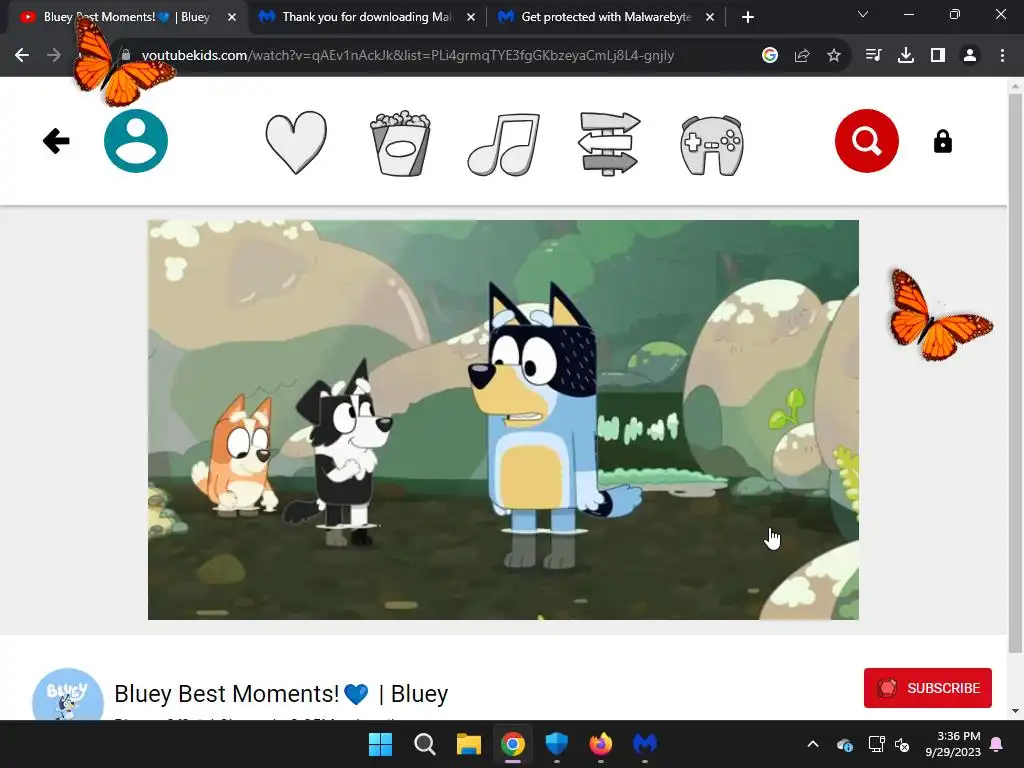Click the scrollbar down arrow

pos(1015,711)
